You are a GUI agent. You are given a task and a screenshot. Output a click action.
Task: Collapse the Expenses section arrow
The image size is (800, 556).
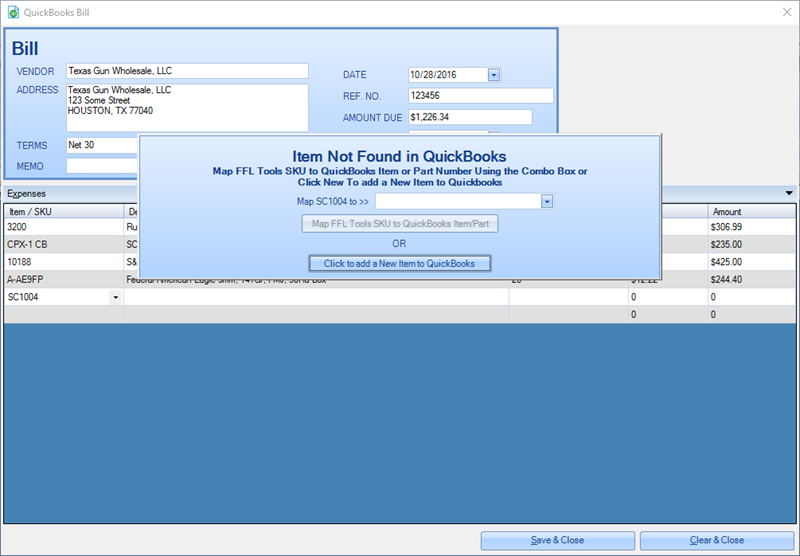pyautogui.click(x=789, y=193)
